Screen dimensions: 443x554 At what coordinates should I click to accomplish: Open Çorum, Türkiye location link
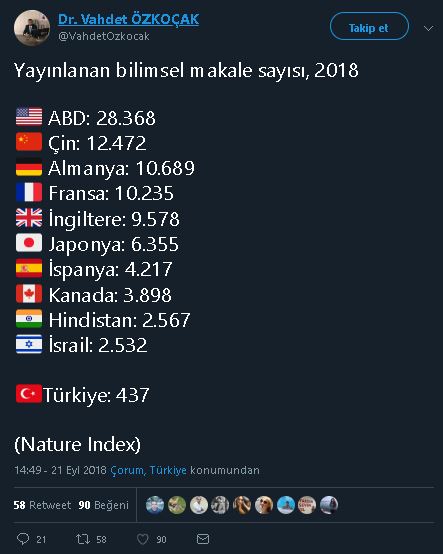[148, 470]
